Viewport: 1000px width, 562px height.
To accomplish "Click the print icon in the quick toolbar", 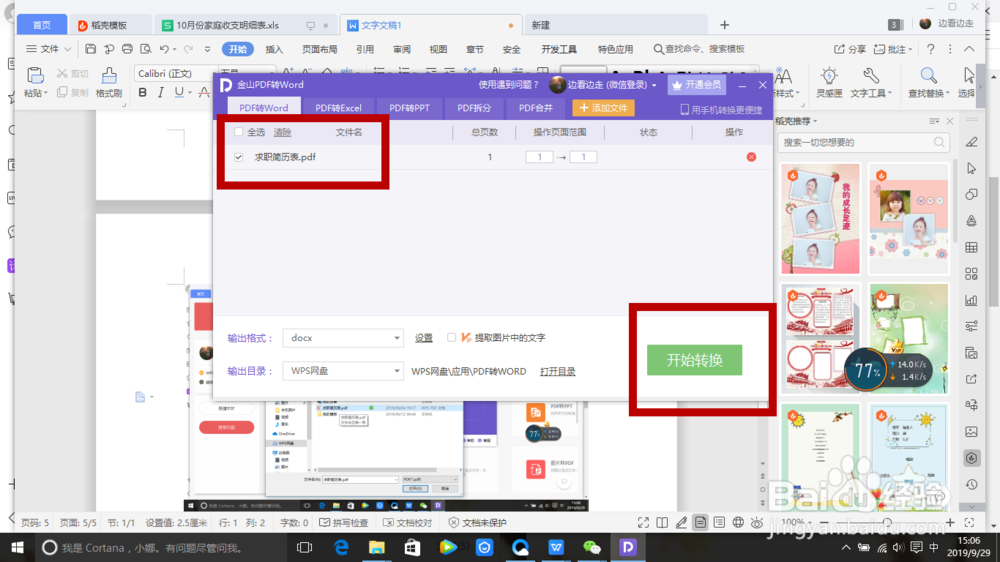I will pos(128,49).
